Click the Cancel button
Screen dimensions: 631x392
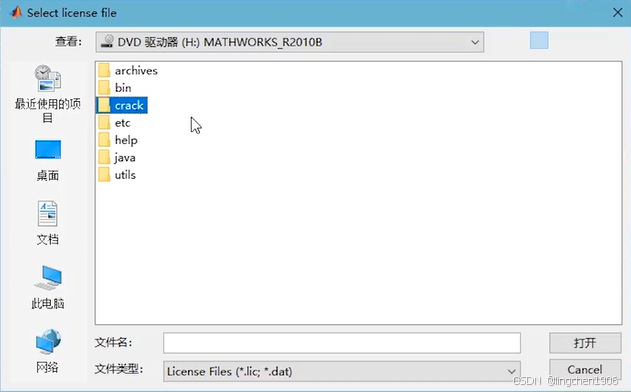click(x=585, y=369)
